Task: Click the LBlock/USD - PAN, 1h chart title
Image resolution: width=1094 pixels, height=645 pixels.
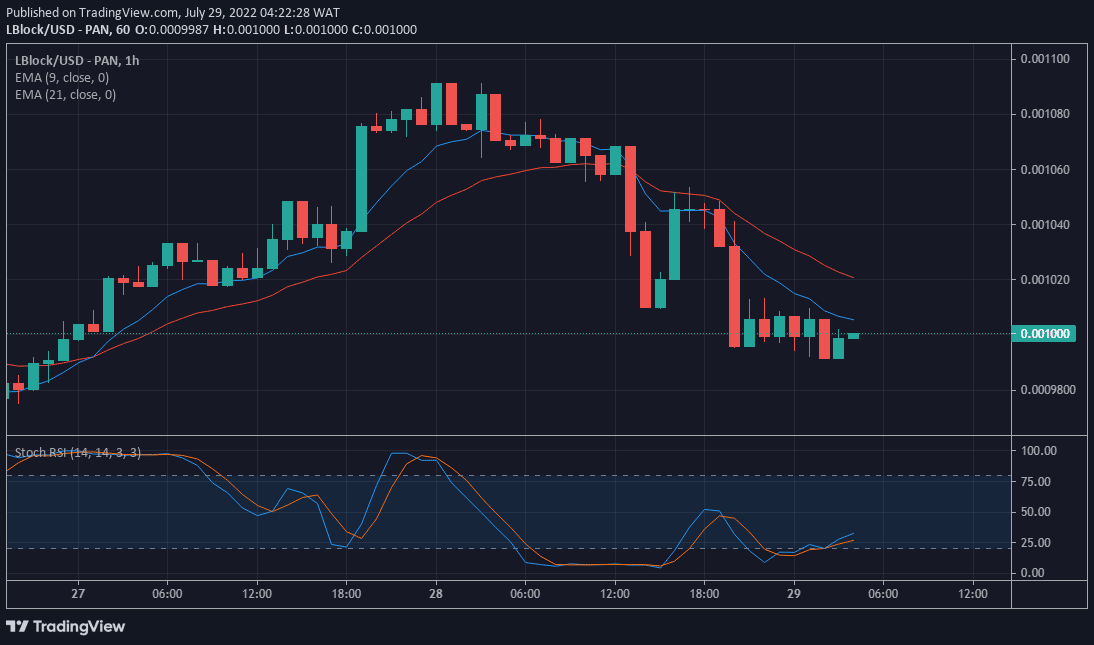Action: 77,61
